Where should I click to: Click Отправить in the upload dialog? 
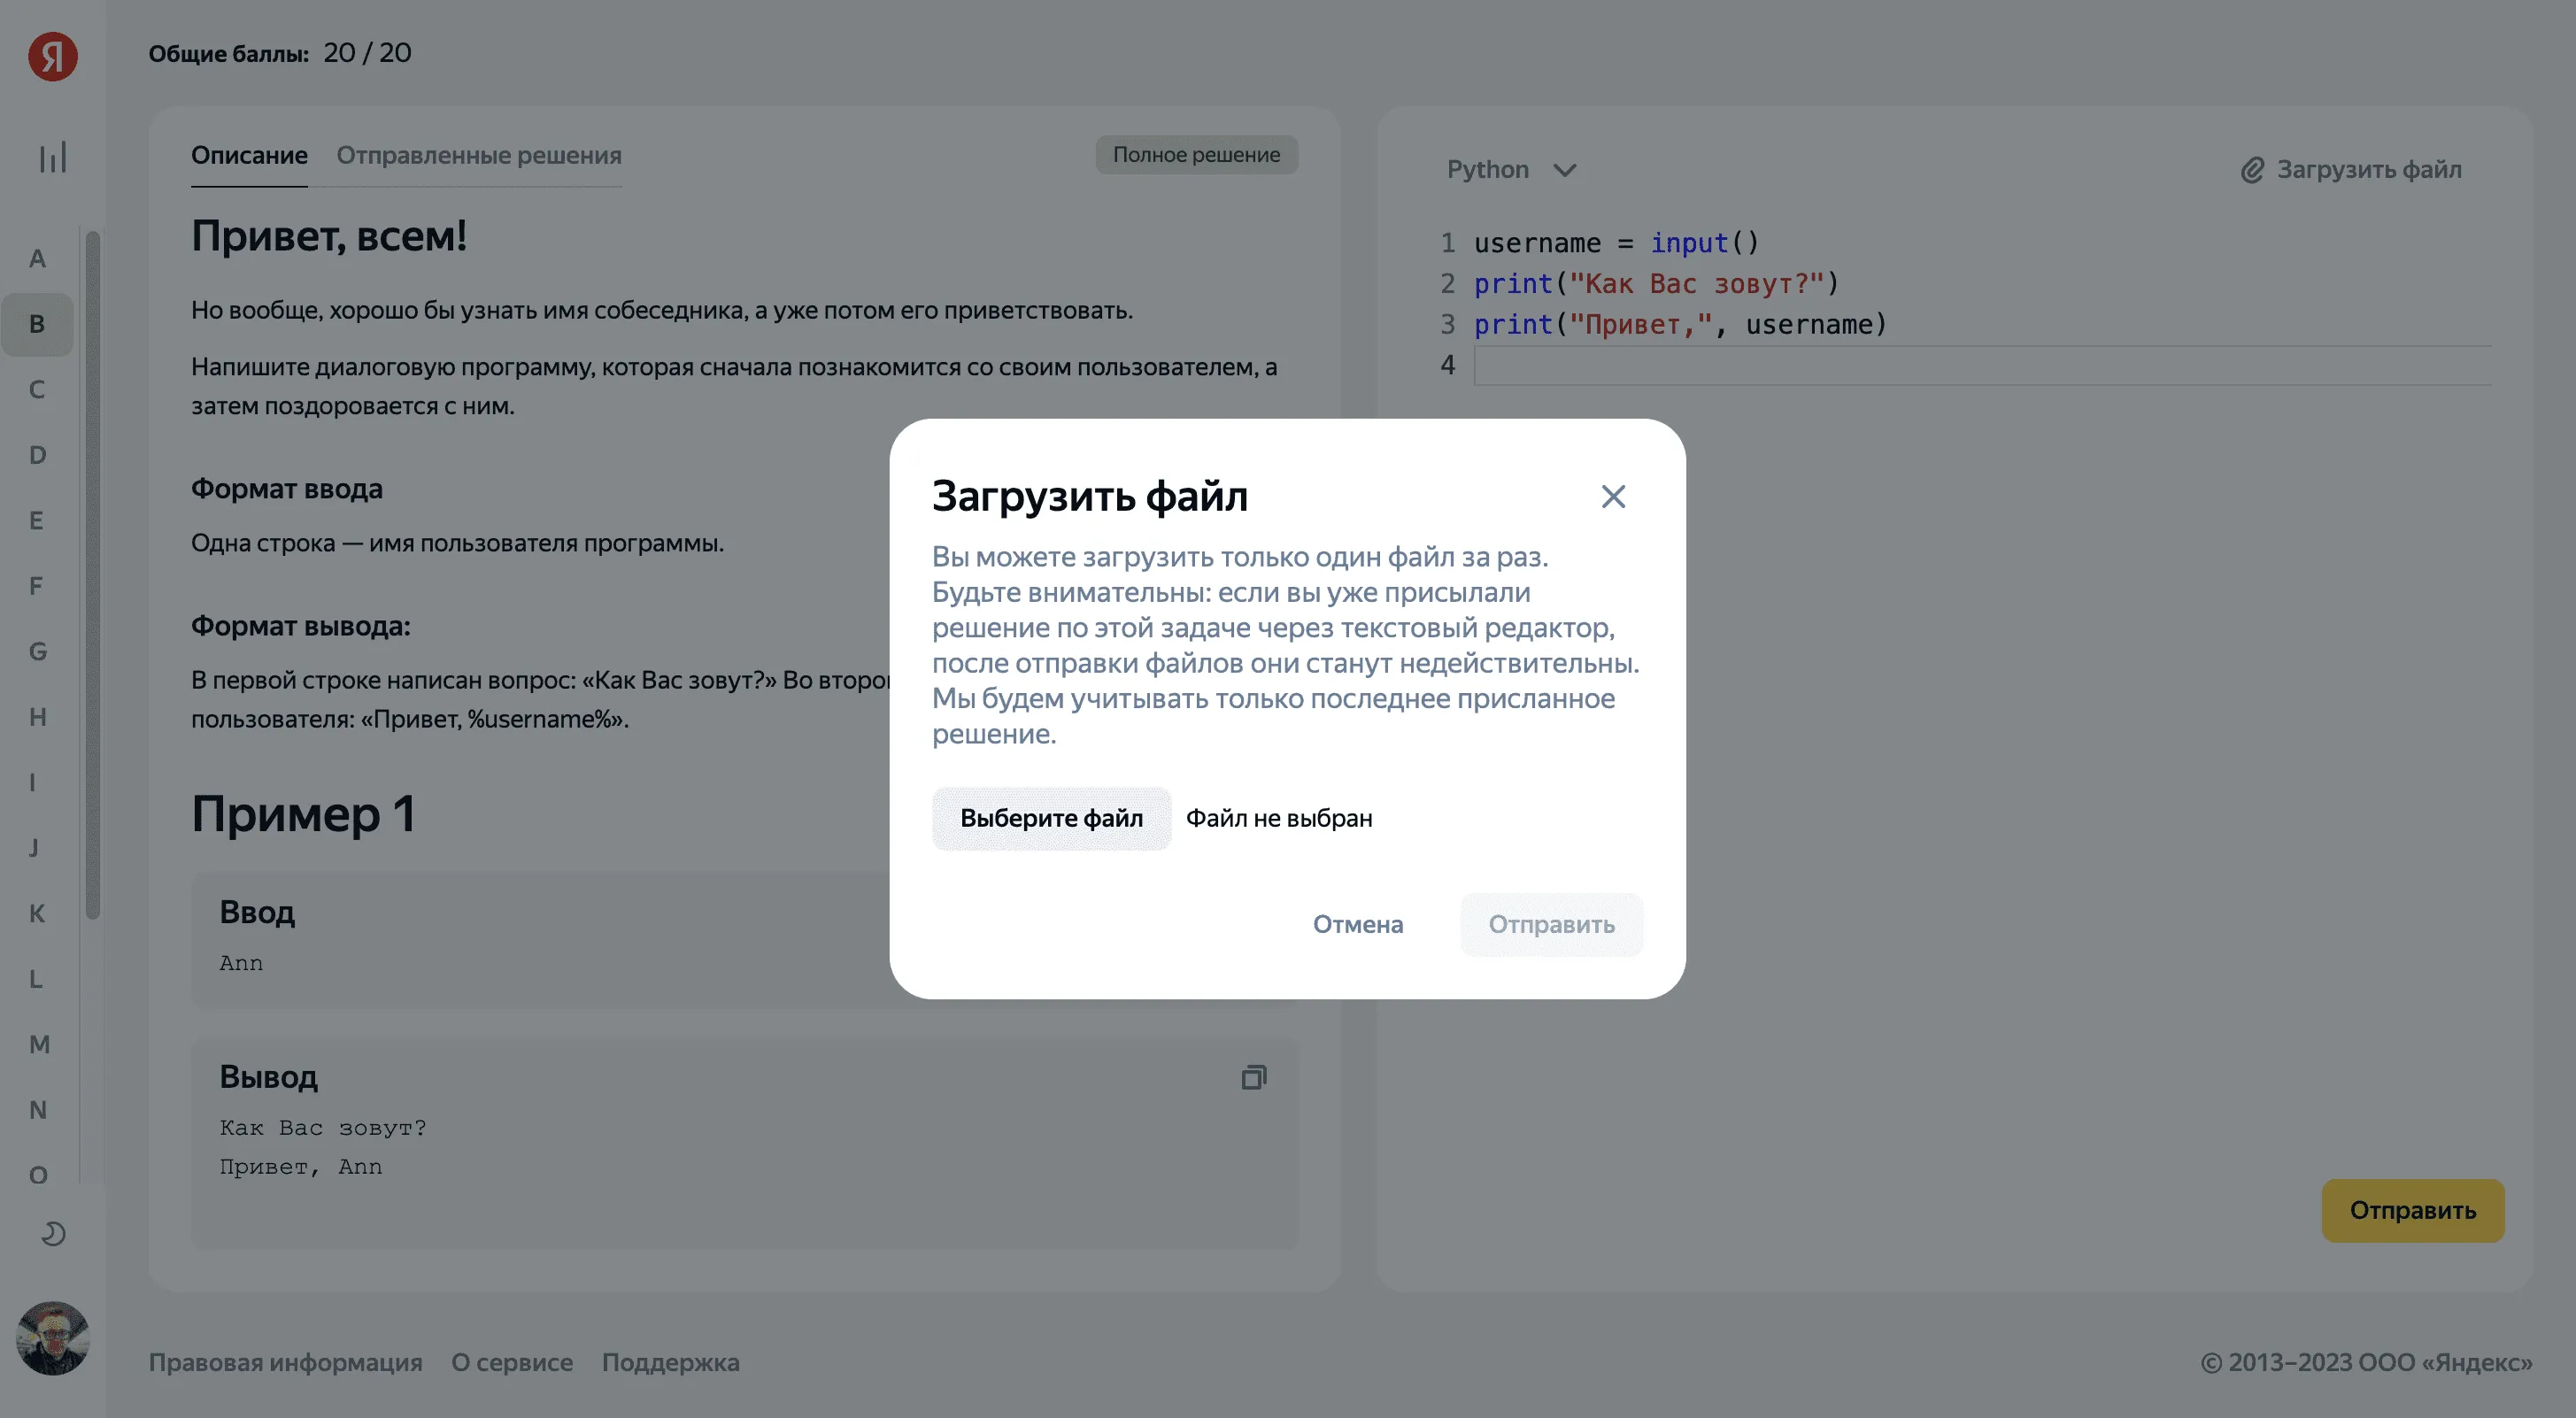point(1551,924)
